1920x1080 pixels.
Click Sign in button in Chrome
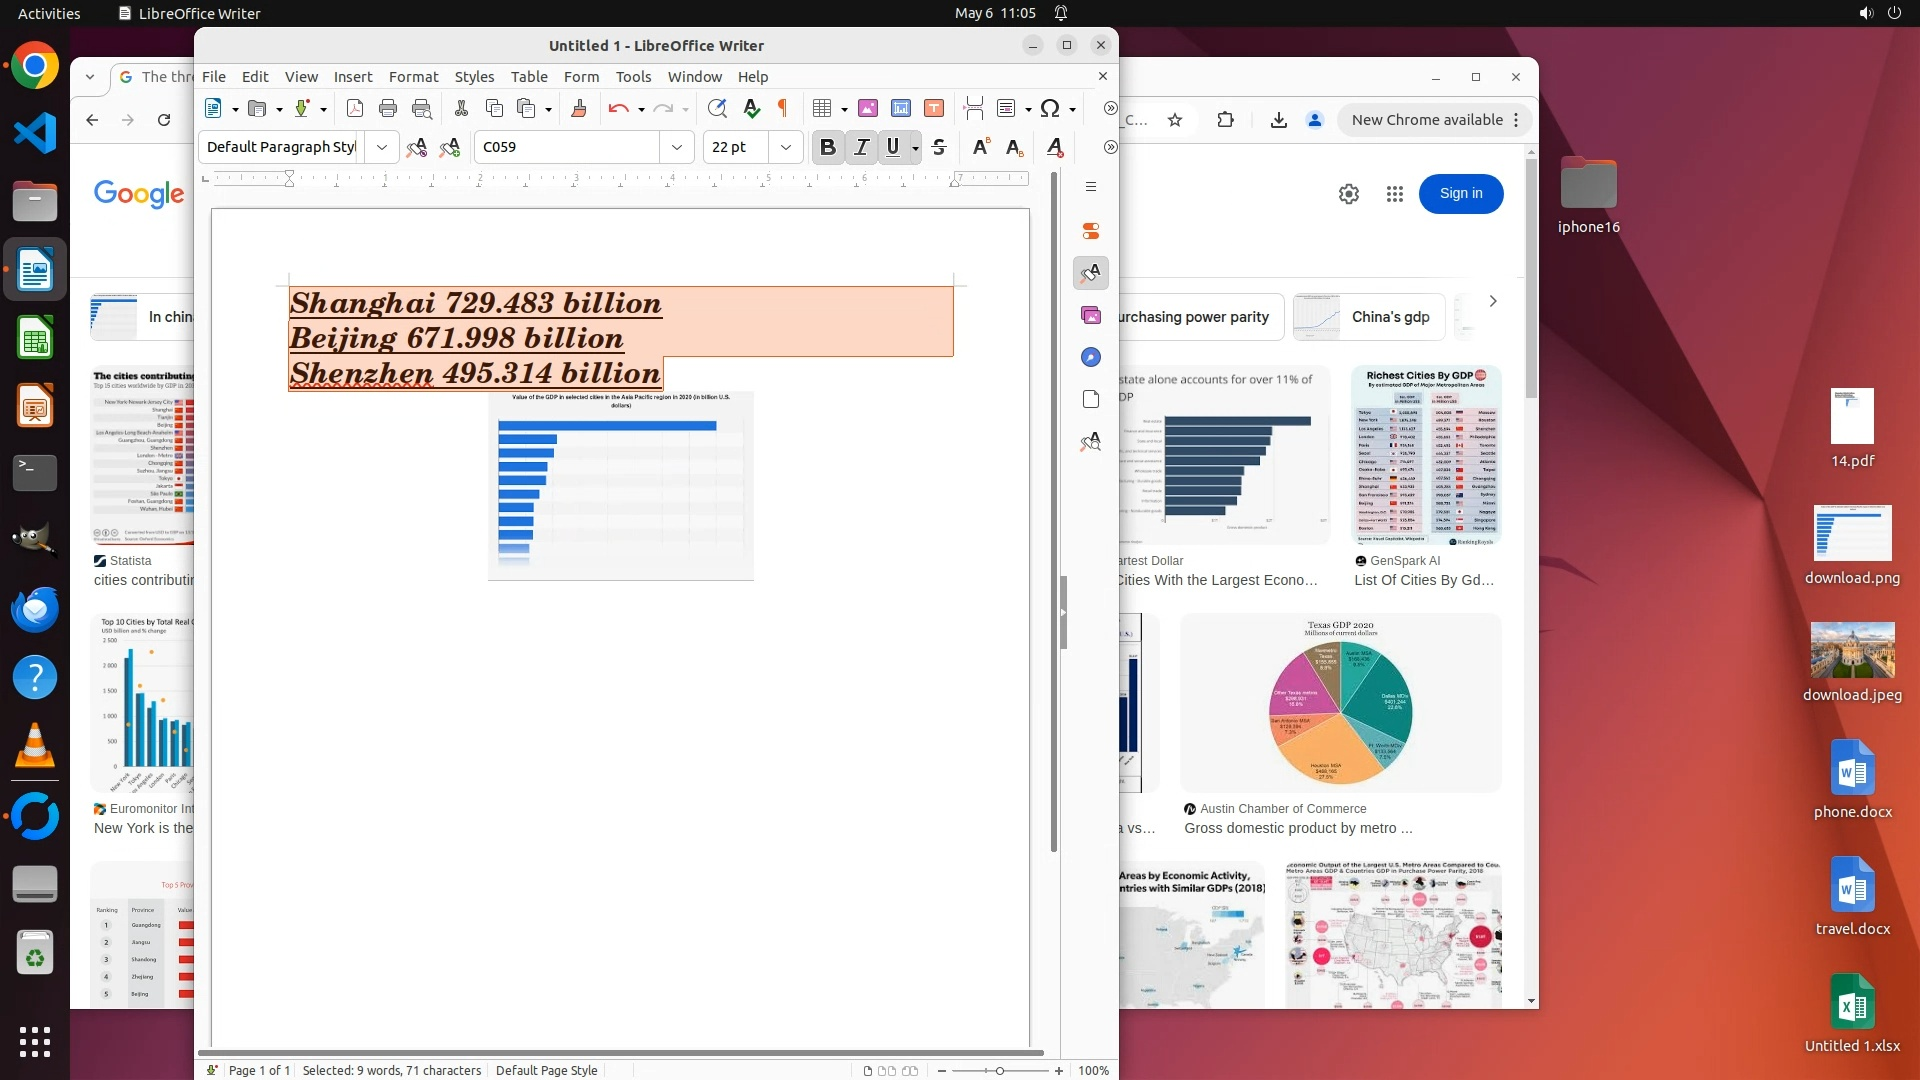coord(1460,193)
